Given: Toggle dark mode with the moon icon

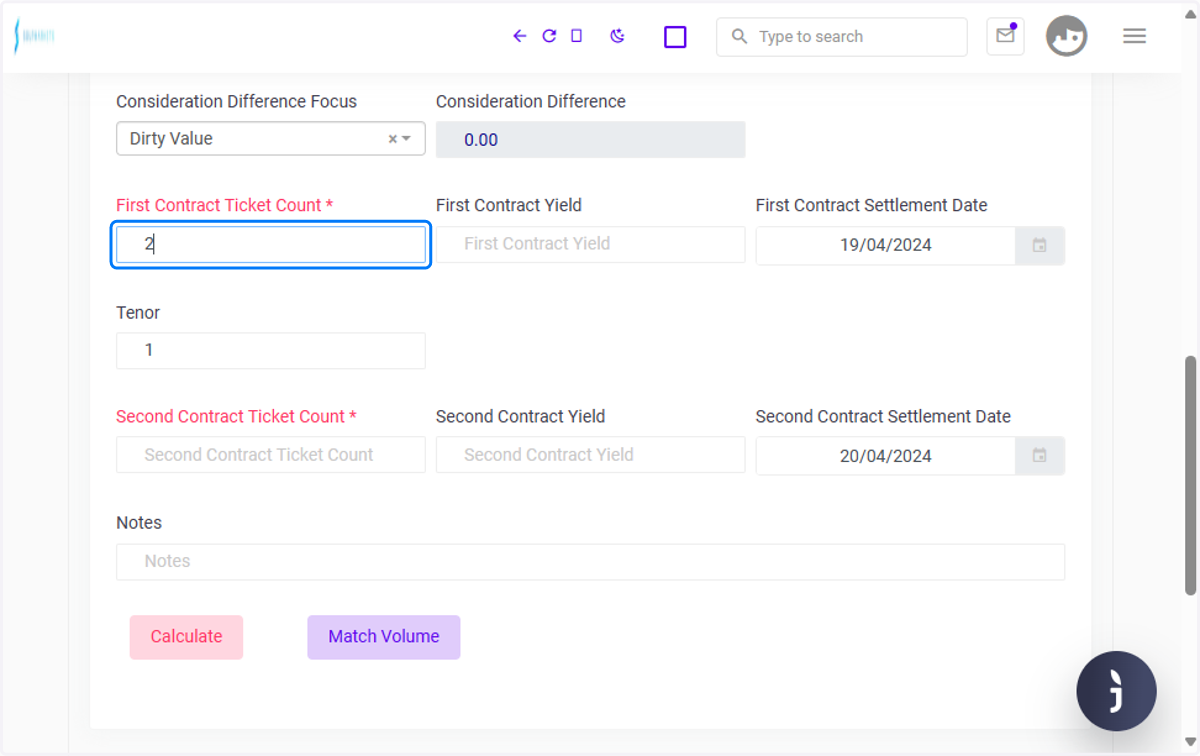Looking at the screenshot, I should [x=617, y=36].
